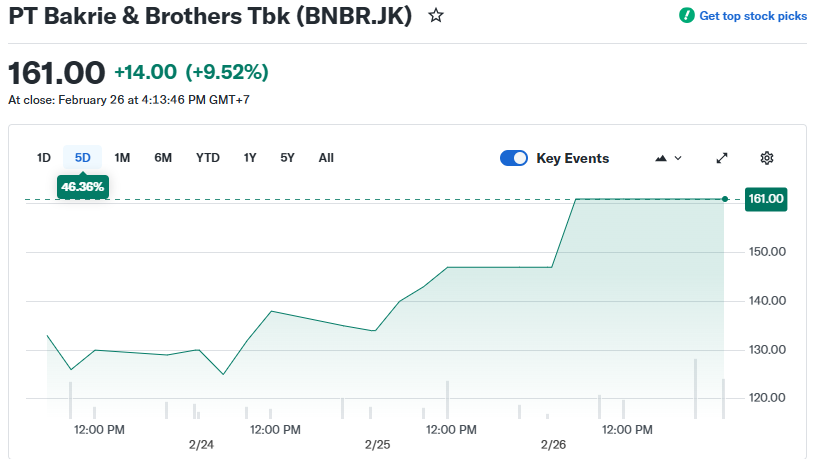Viewport: 817px width, 459px height.
Task: Expand the chart to full screen
Action: [722, 158]
